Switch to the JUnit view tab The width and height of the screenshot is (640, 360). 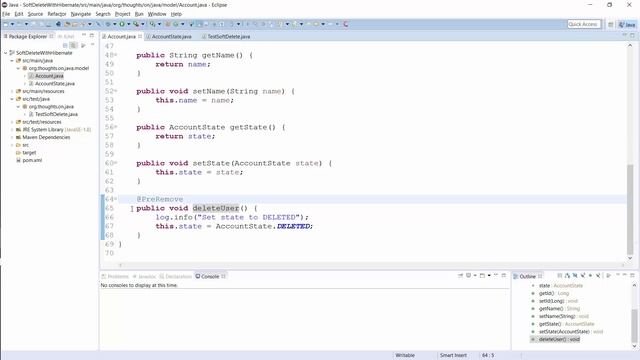[66, 36]
